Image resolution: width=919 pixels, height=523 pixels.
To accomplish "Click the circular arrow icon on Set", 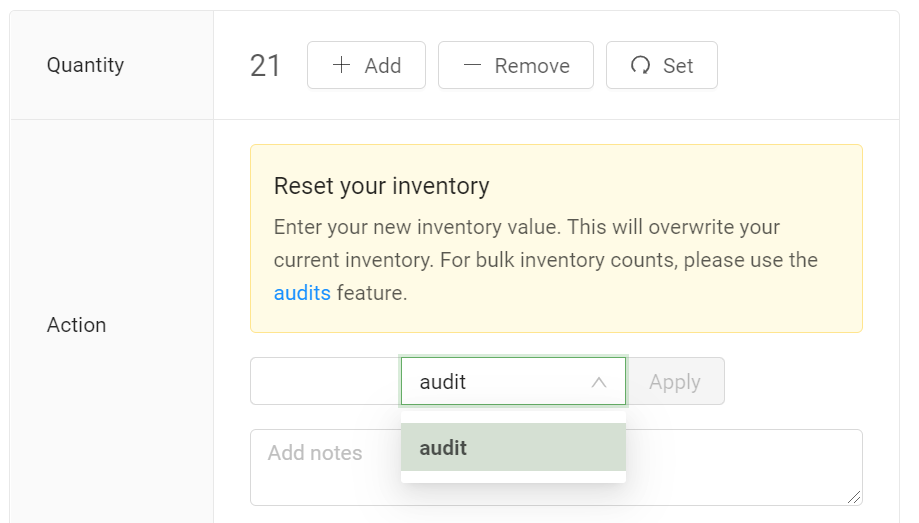I will pyautogui.click(x=640, y=65).
